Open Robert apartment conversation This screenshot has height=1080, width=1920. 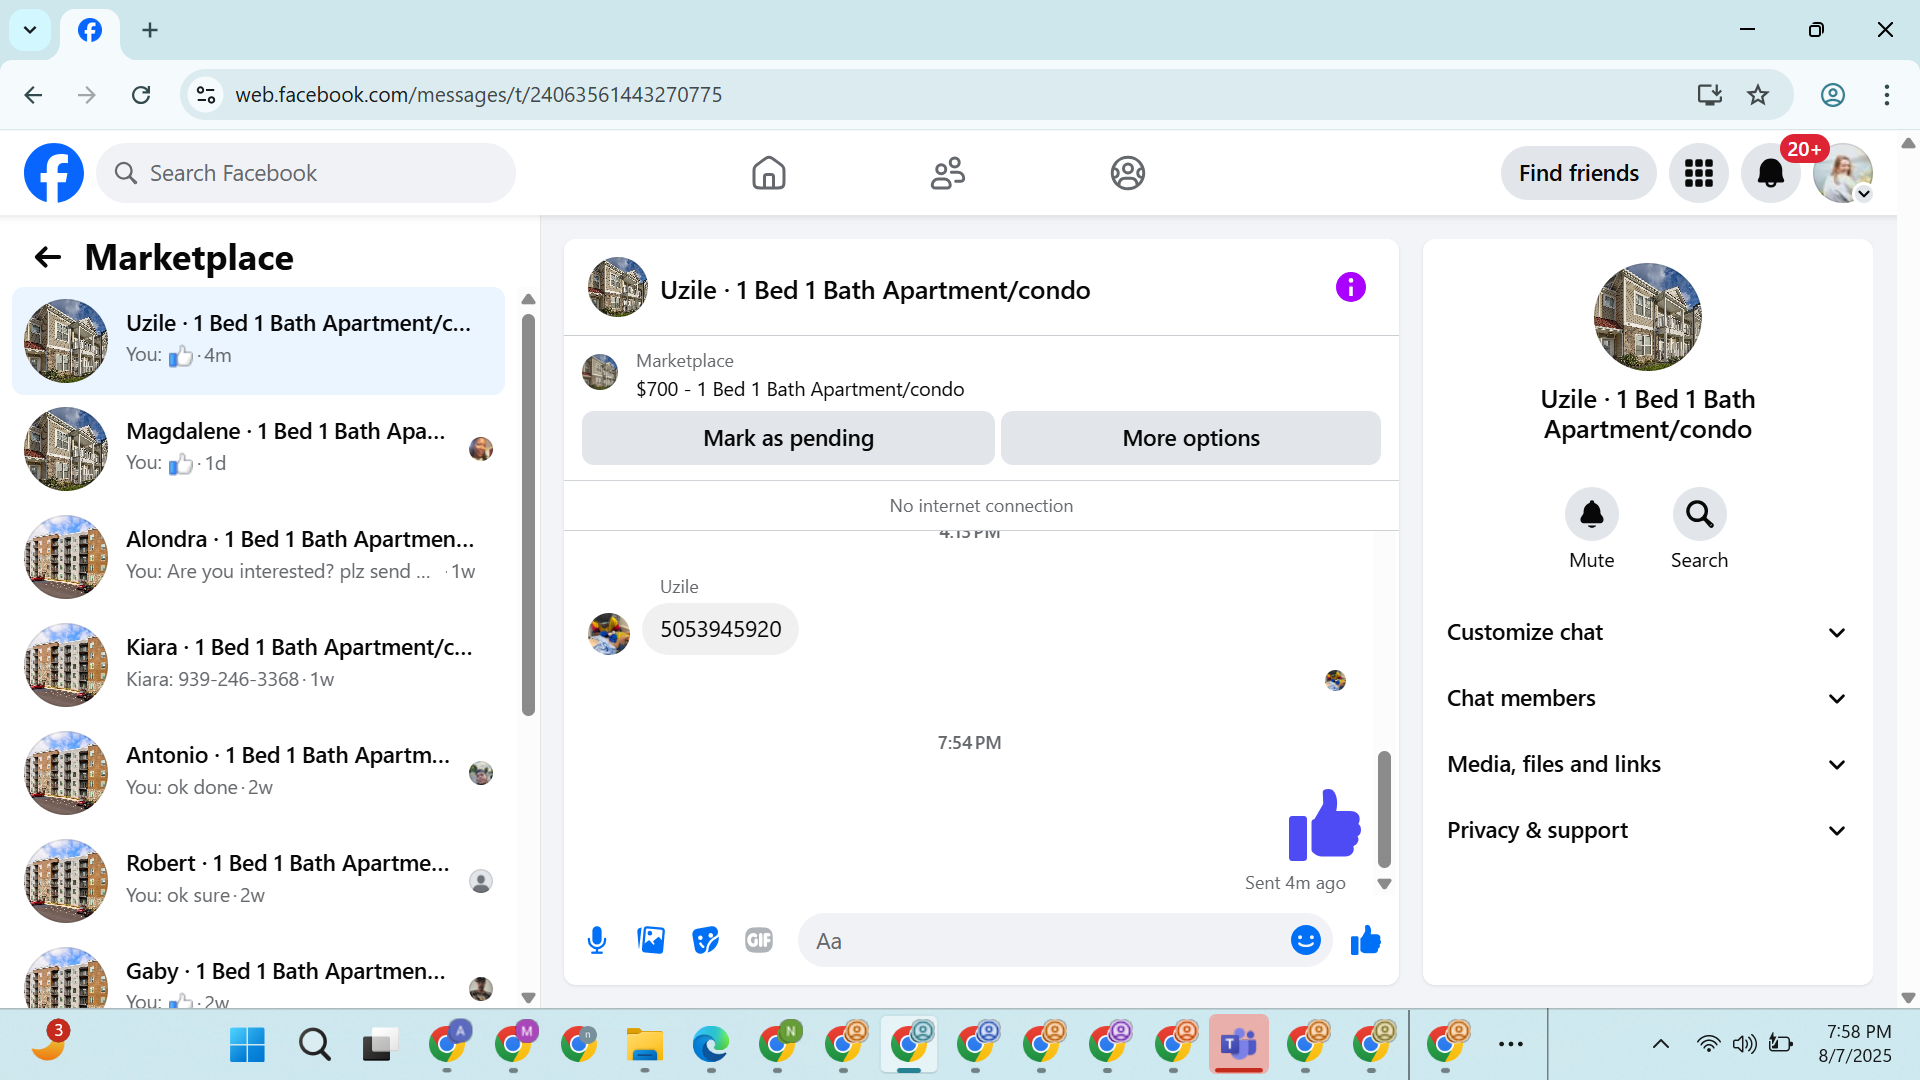click(x=258, y=880)
